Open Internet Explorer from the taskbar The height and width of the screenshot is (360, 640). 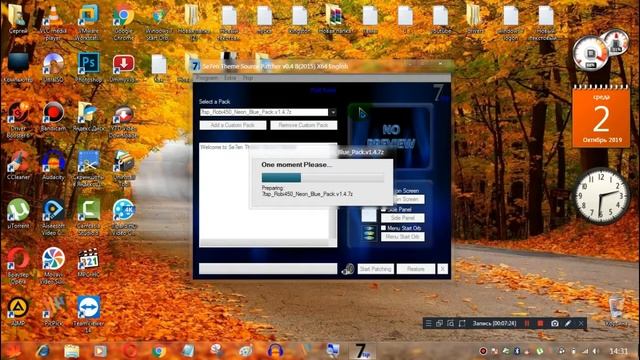[42, 351]
